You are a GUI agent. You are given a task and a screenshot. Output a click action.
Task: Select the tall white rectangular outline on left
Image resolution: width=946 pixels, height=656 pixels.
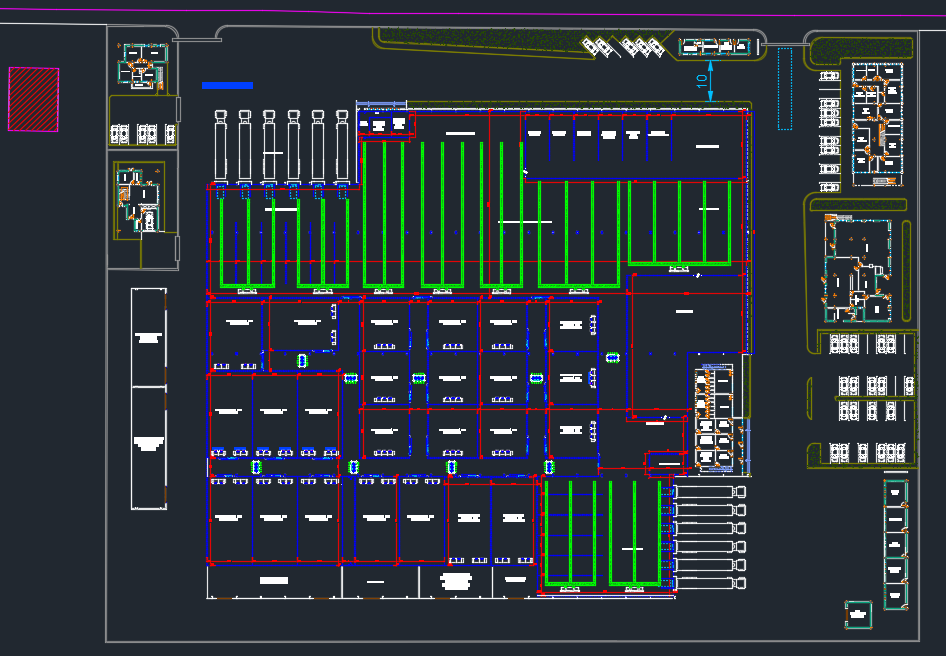pyautogui.click(x=149, y=399)
